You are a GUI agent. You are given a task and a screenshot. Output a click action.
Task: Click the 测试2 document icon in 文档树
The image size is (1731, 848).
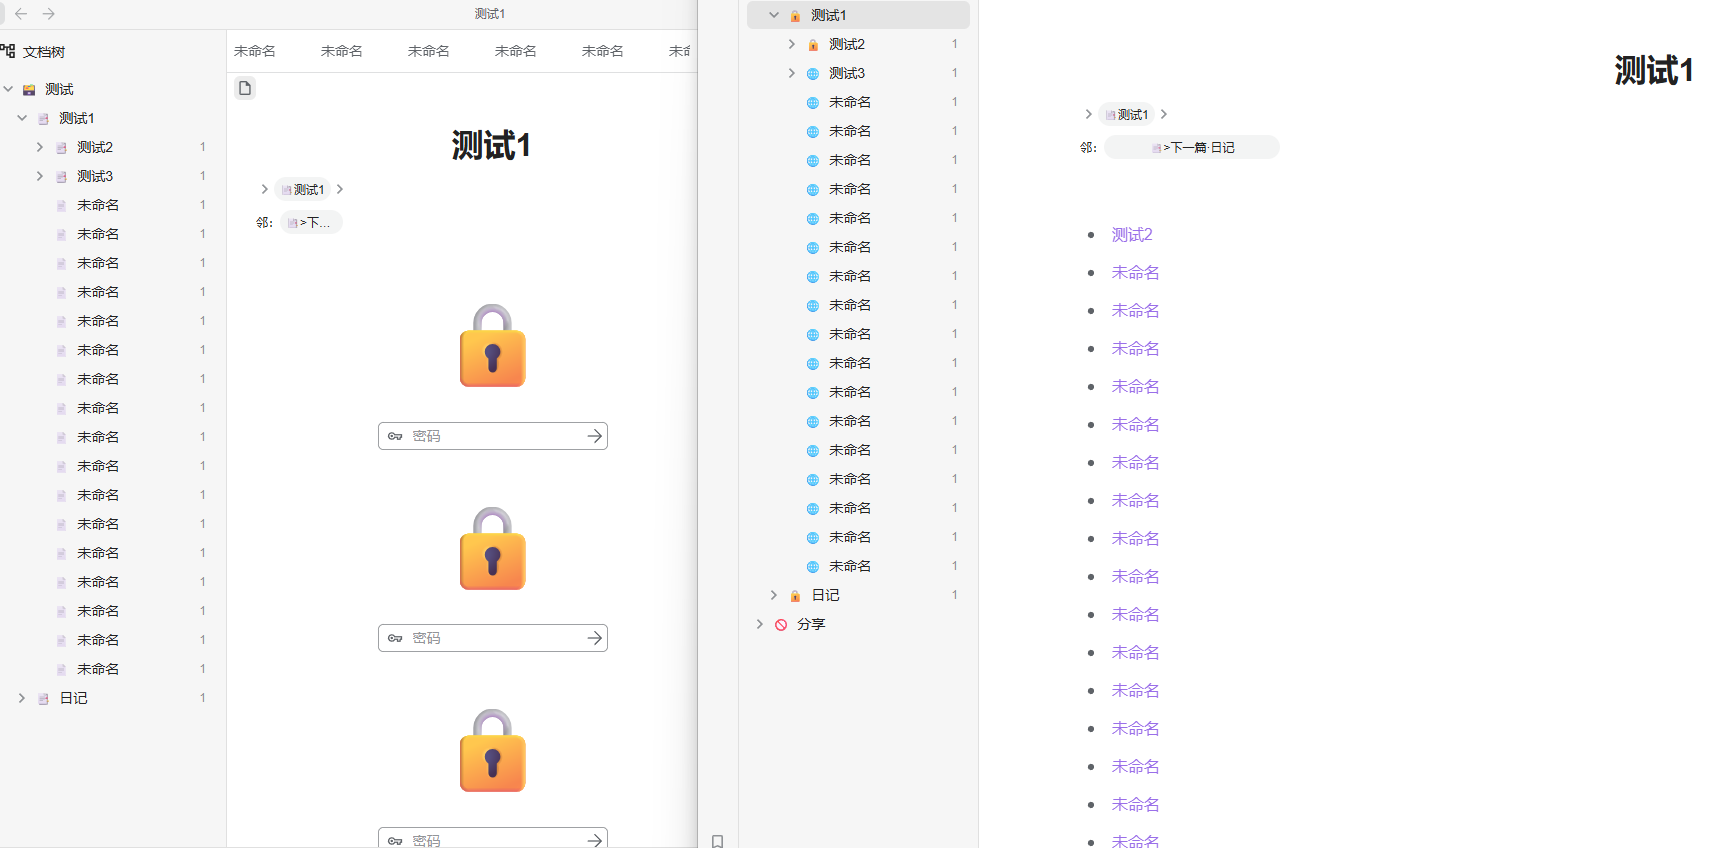click(x=61, y=148)
